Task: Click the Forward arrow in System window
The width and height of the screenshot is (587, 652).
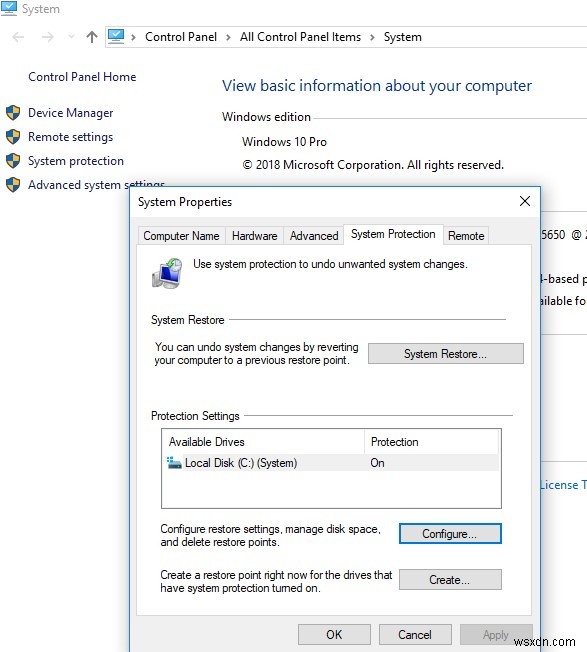Action: 48,37
